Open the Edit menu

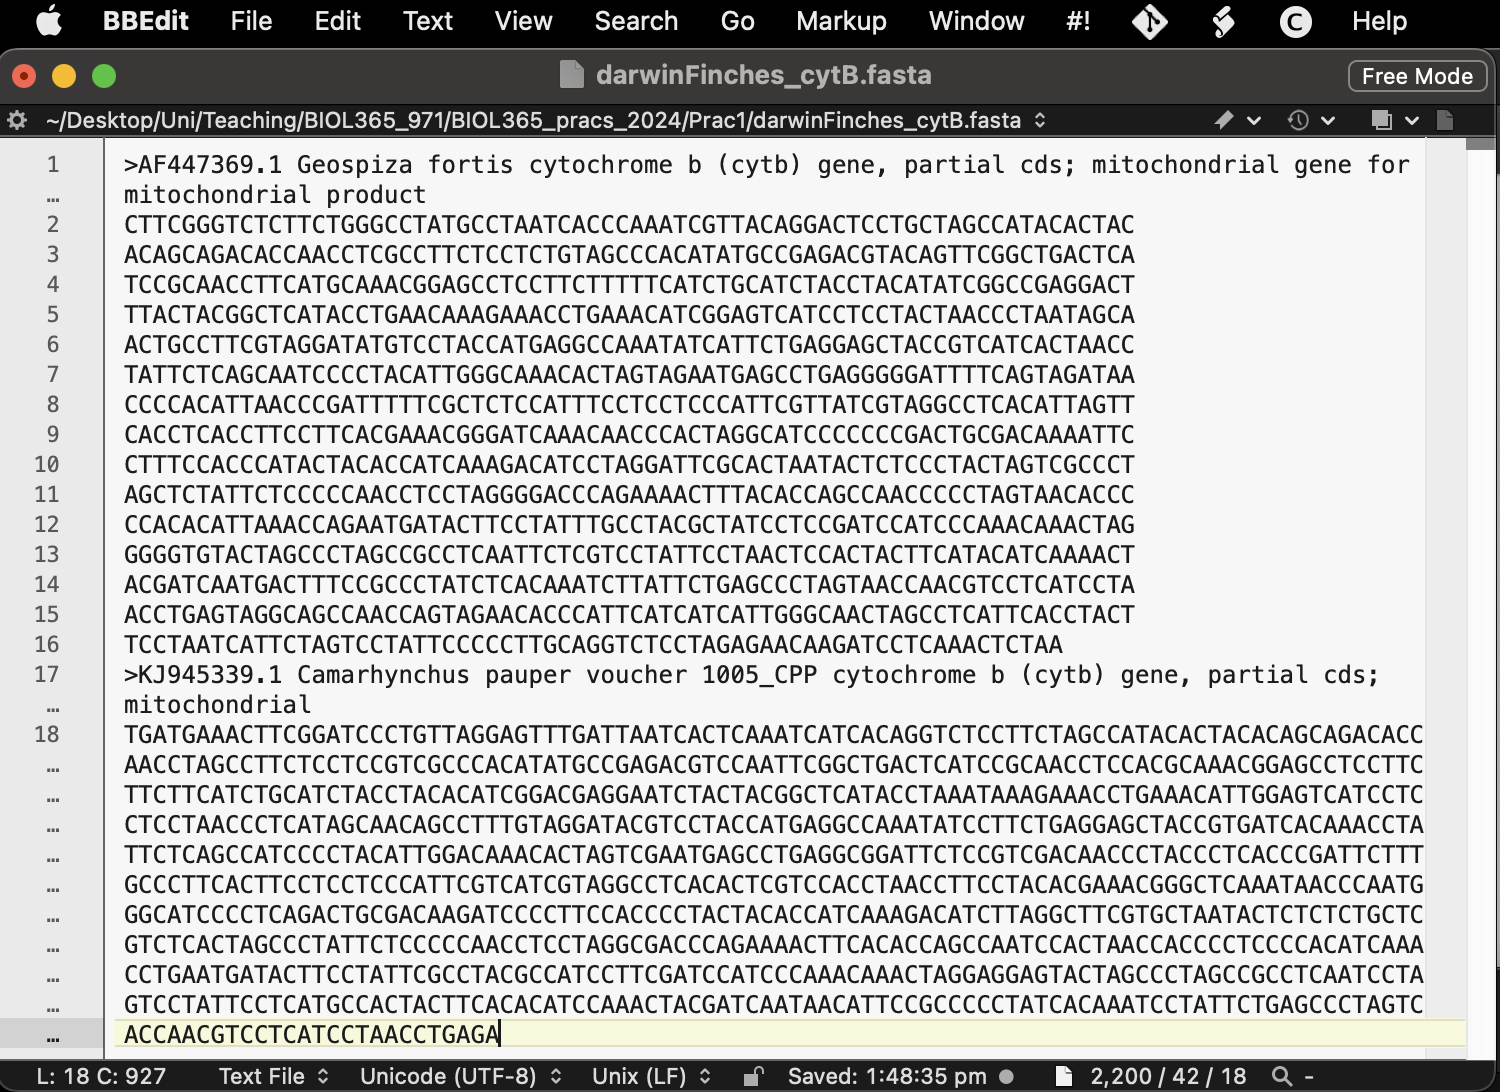(338, 21)
